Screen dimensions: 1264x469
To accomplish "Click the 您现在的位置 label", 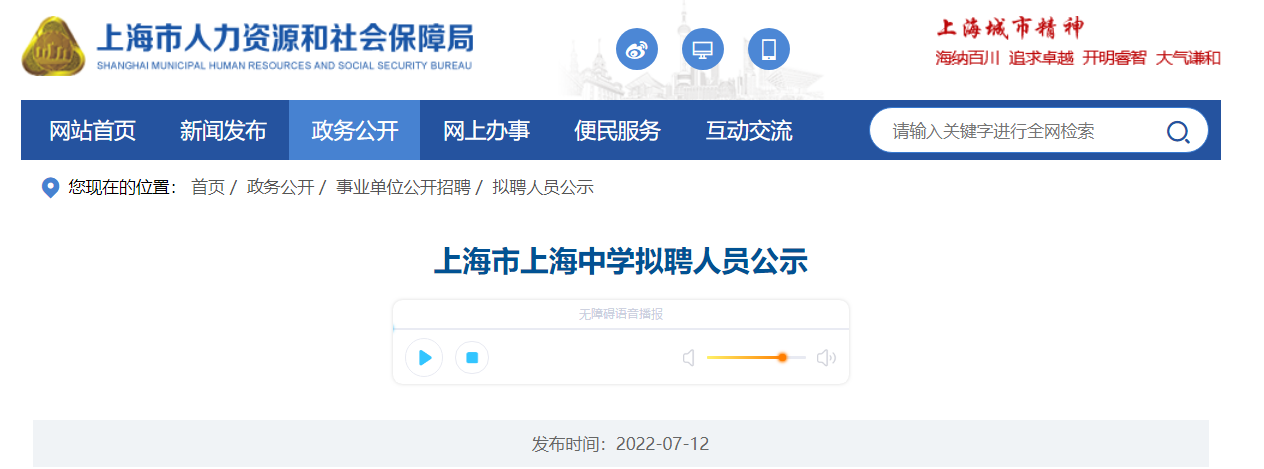I will [x=122, y=187].
